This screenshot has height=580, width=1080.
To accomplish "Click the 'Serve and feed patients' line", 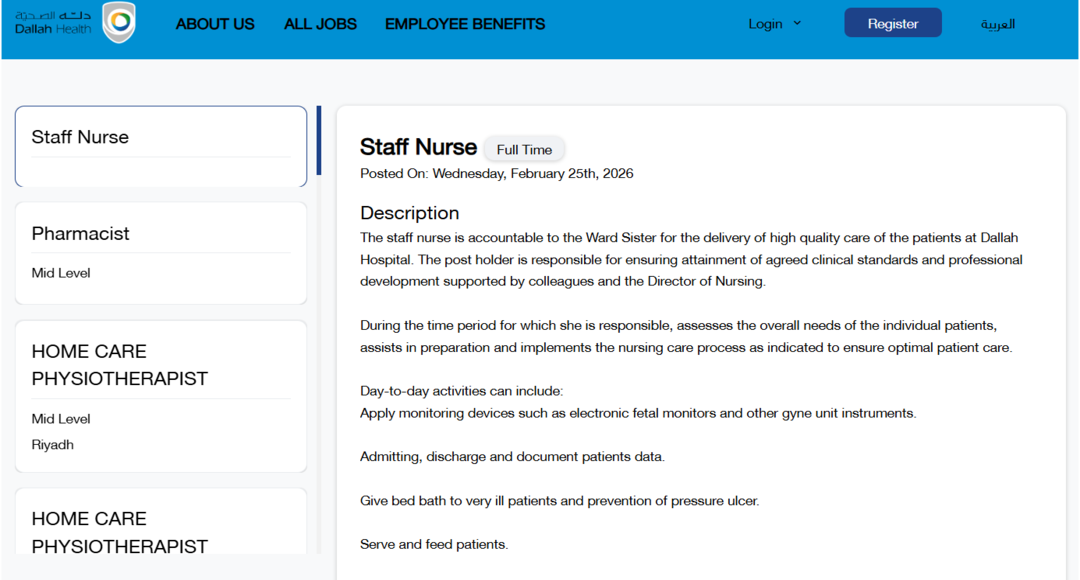I will point(434,545).
